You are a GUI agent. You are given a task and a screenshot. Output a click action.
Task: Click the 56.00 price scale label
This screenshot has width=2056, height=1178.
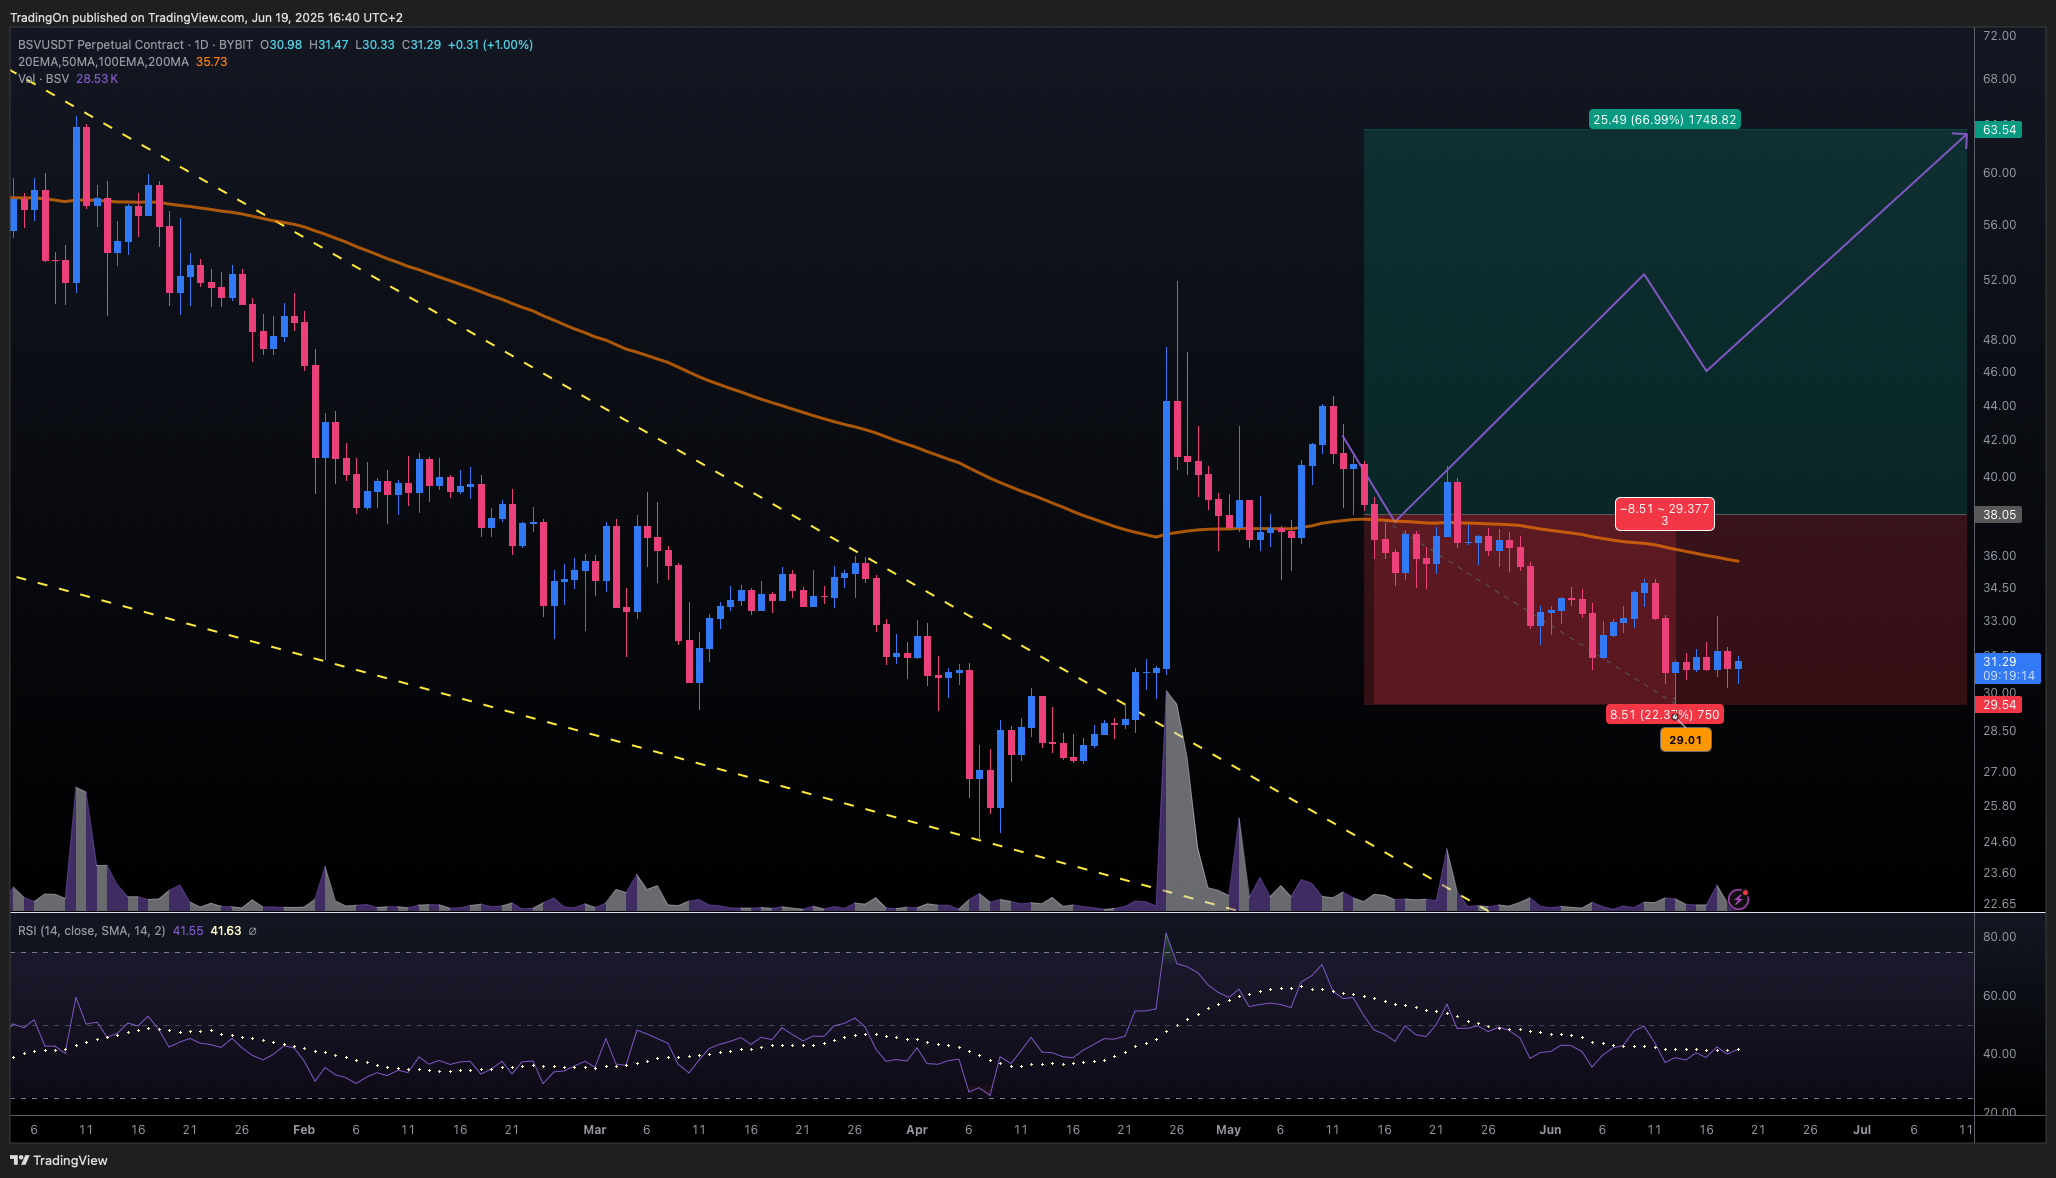click(x=1999, y=225)
